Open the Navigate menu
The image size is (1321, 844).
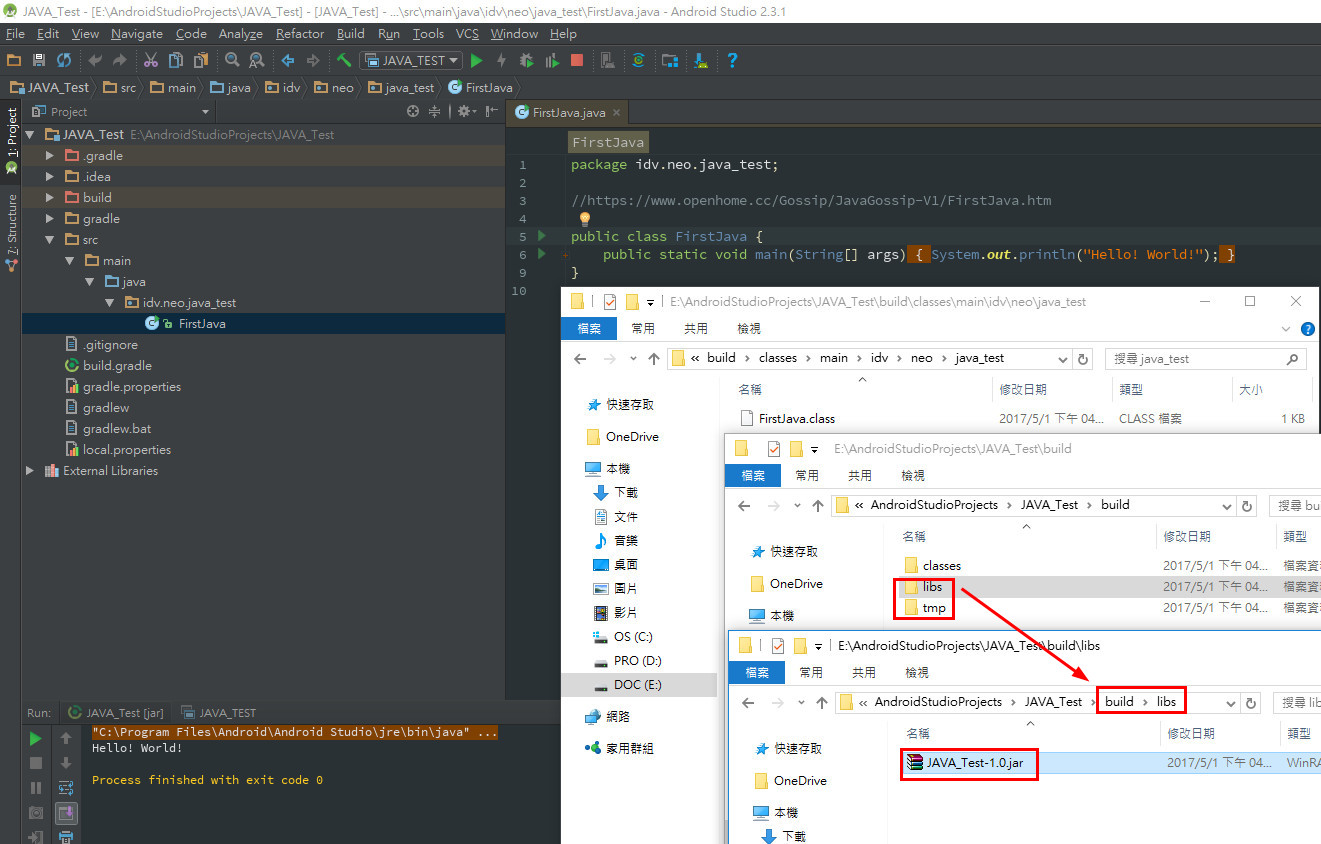click(136, 34)
